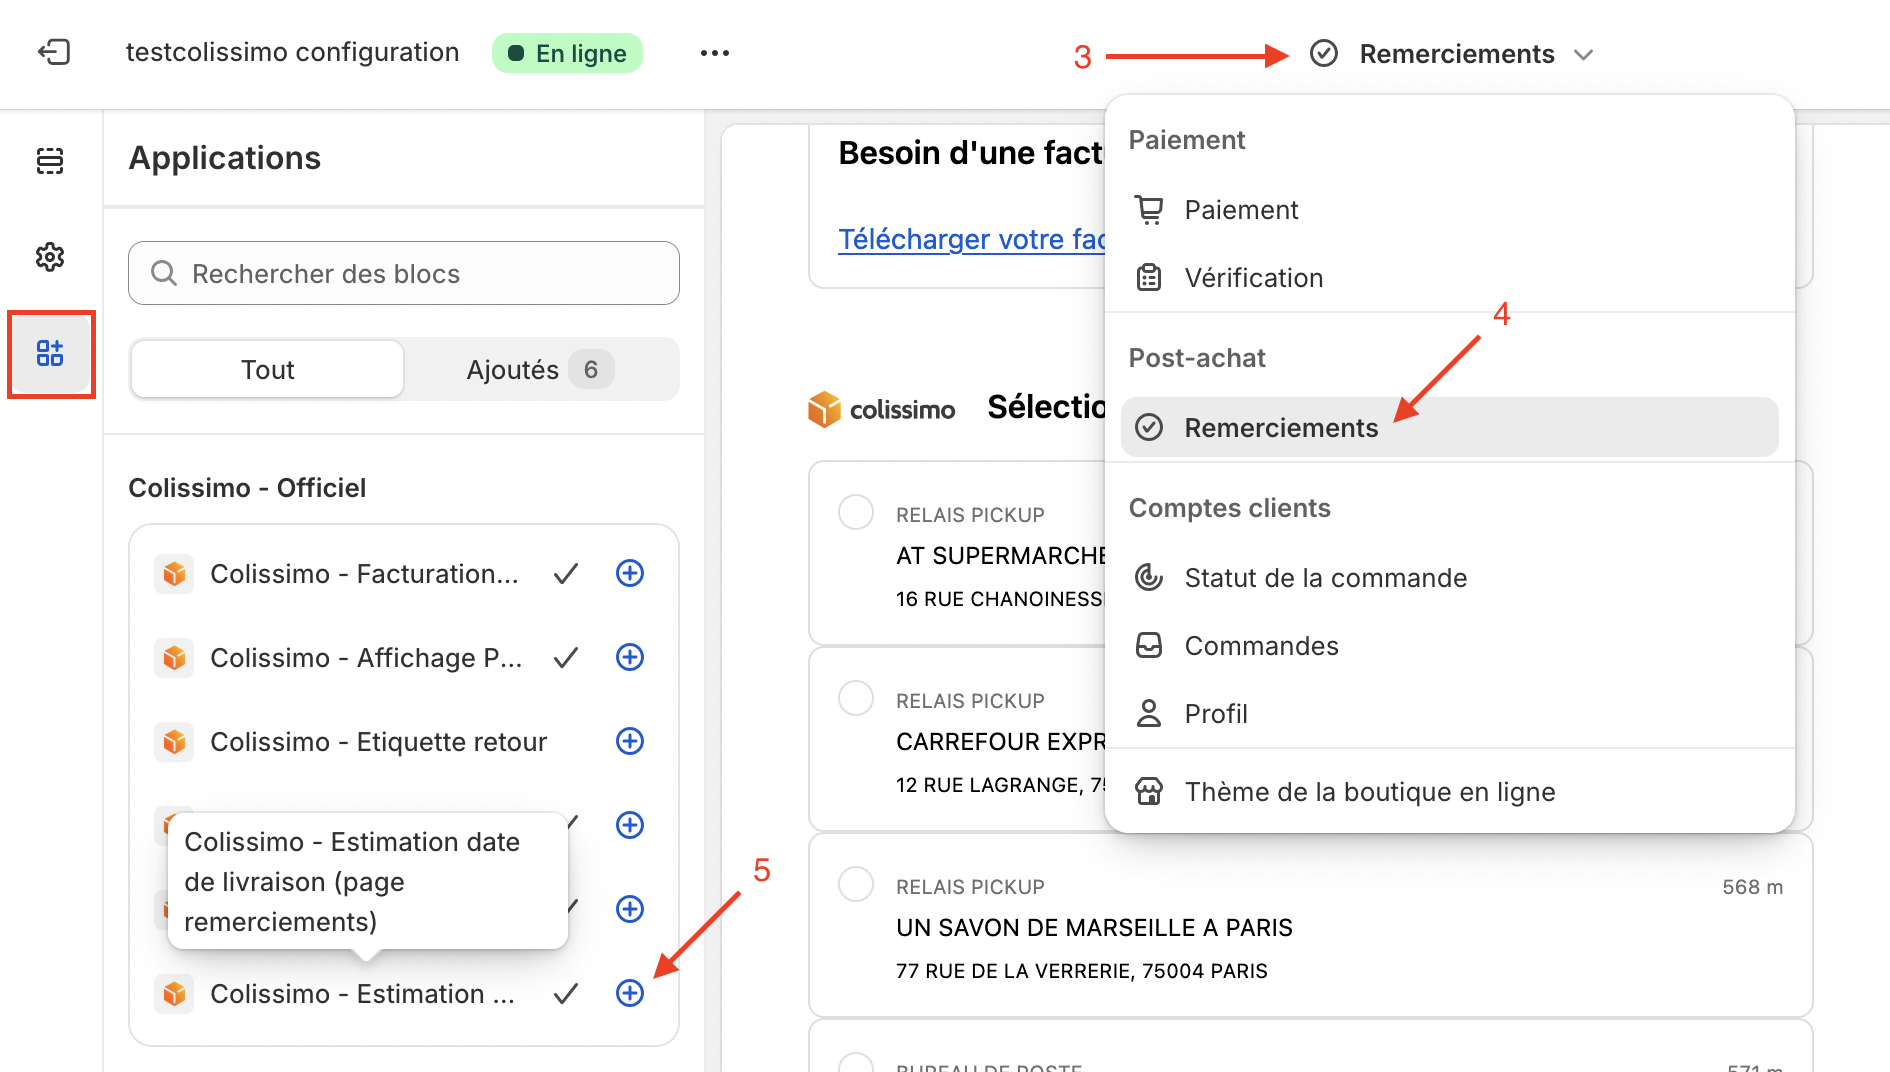Click the 77 RUE DE LA VERRERIE address

1082,971
